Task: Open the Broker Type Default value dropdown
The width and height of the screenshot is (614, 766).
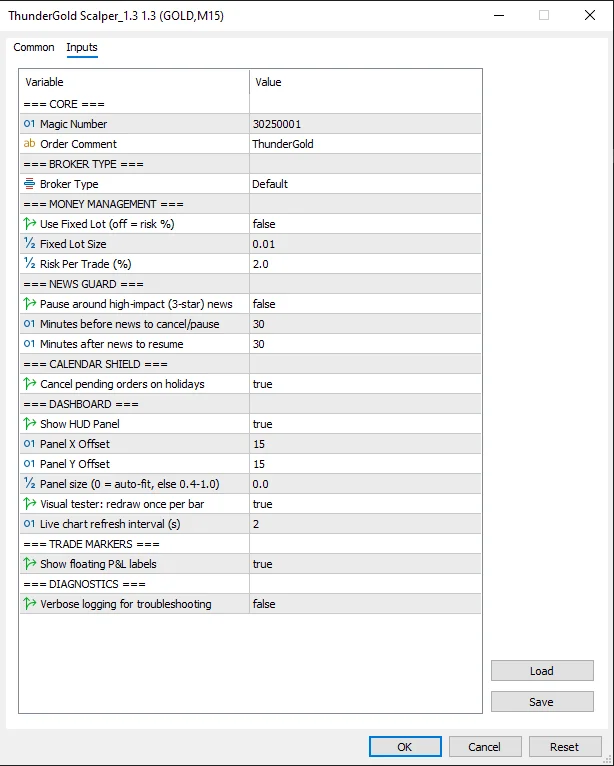Action: coord(365,184)
